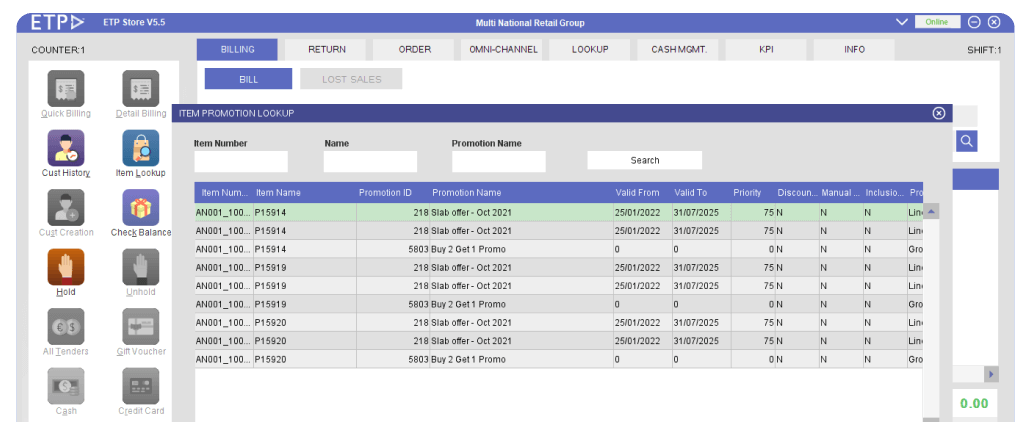Viewport: 1024px width, 422px height.
Task: Select P15920 Buy 2 Get 1 Promo row
Action: click(x=558, y=359)
